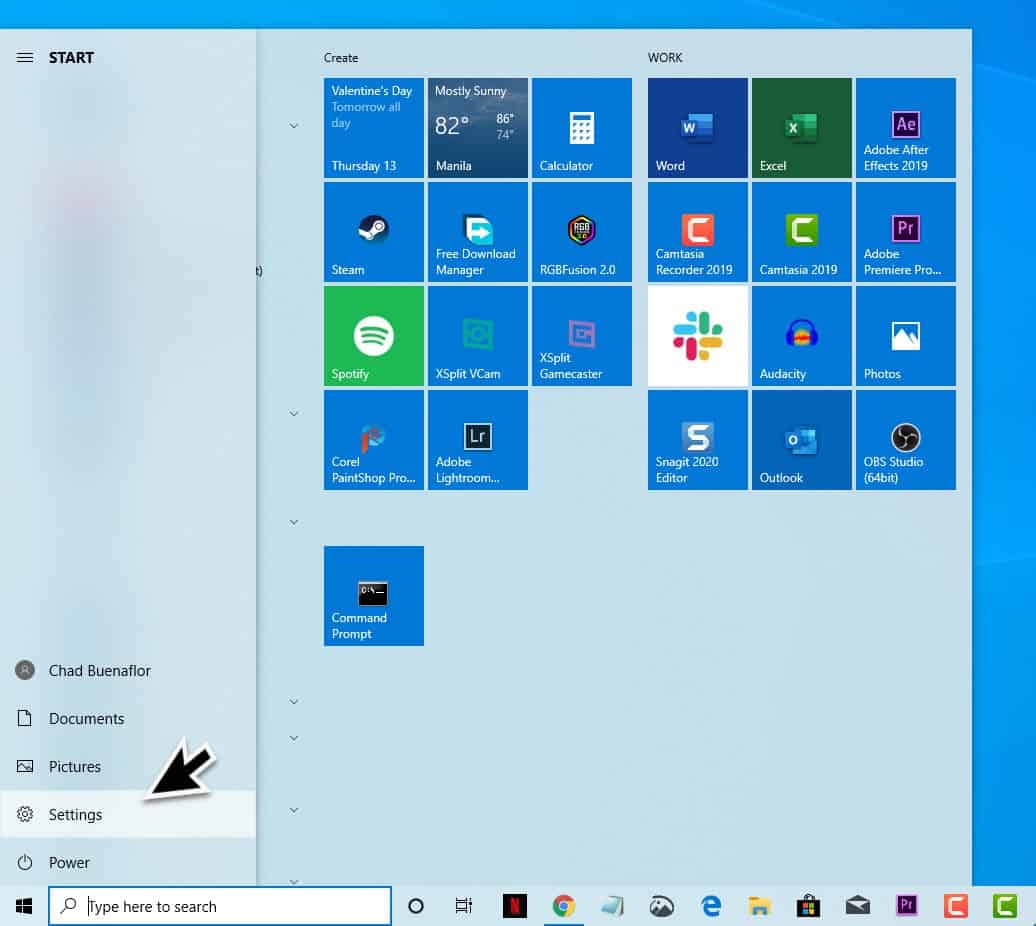Screen dimensions: 1036x926
Task: Open the RGBFusion 2.0 tile
Action: pyautogui.click(x=581, y=232)
